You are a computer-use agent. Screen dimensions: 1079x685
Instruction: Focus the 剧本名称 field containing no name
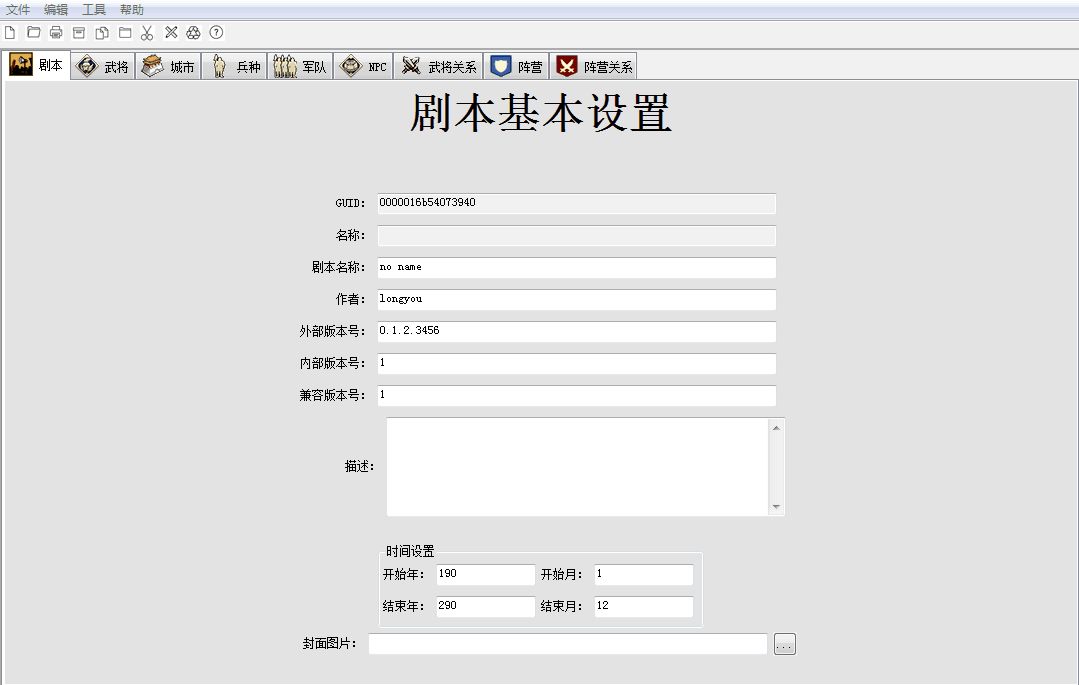pos(577,267)
